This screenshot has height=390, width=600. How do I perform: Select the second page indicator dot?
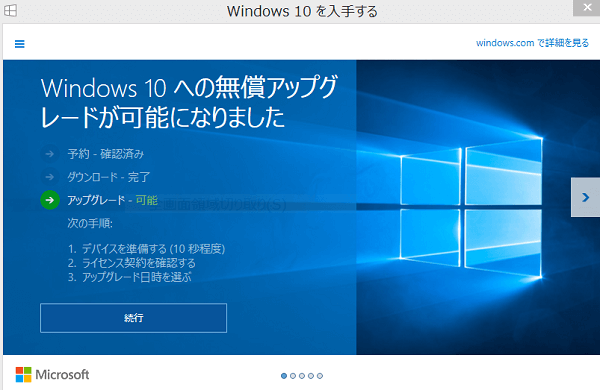293,376
